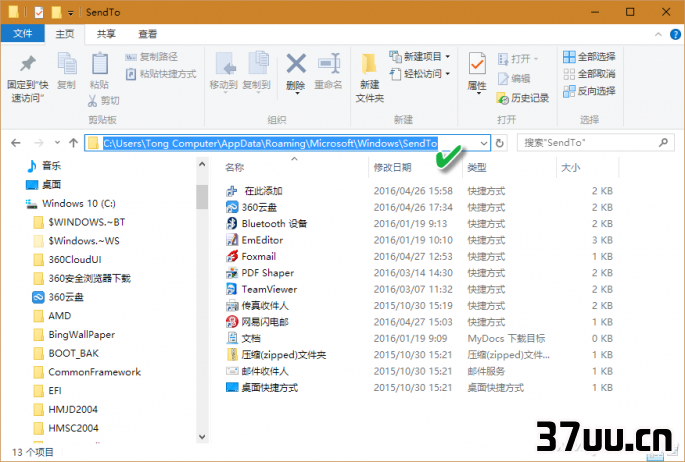Screen dimensions: 685x462
Task: Select the 压缩(zipped)文件夹 item
Action: pos(276,355)
